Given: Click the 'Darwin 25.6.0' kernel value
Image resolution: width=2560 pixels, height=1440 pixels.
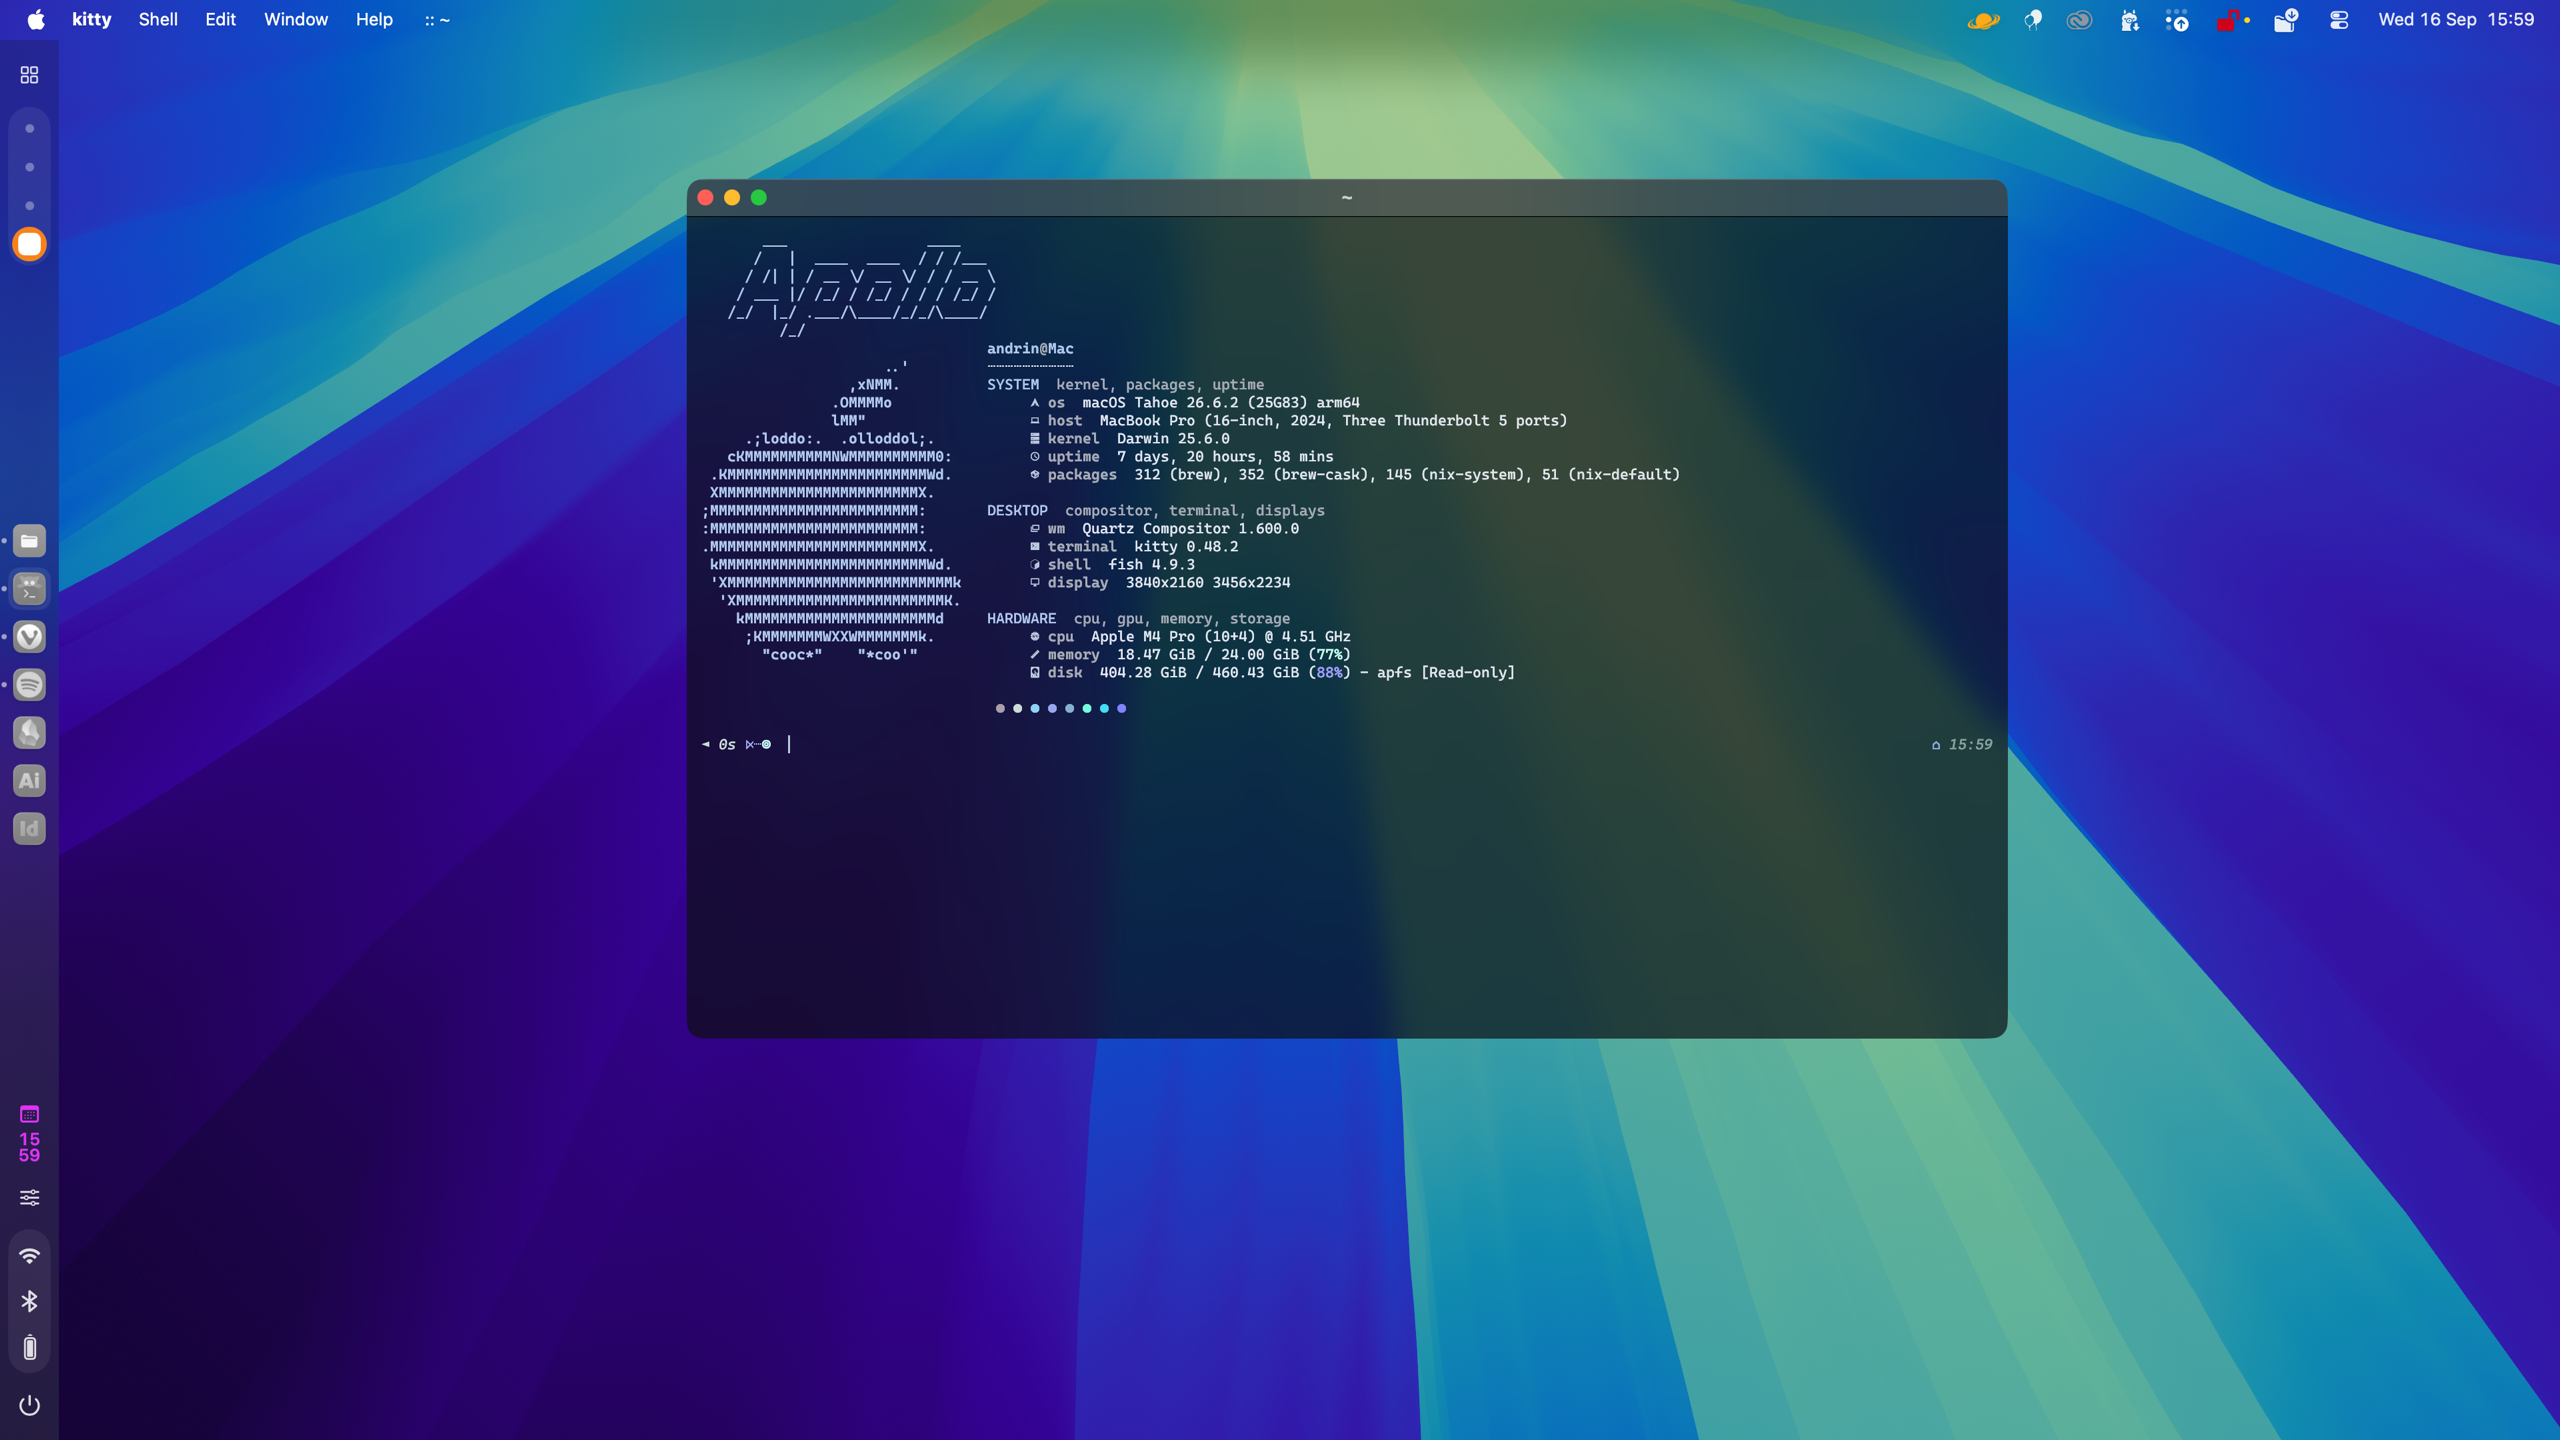Looking at the screenshot, I should pyautogui.click(x=1173, y=438).
